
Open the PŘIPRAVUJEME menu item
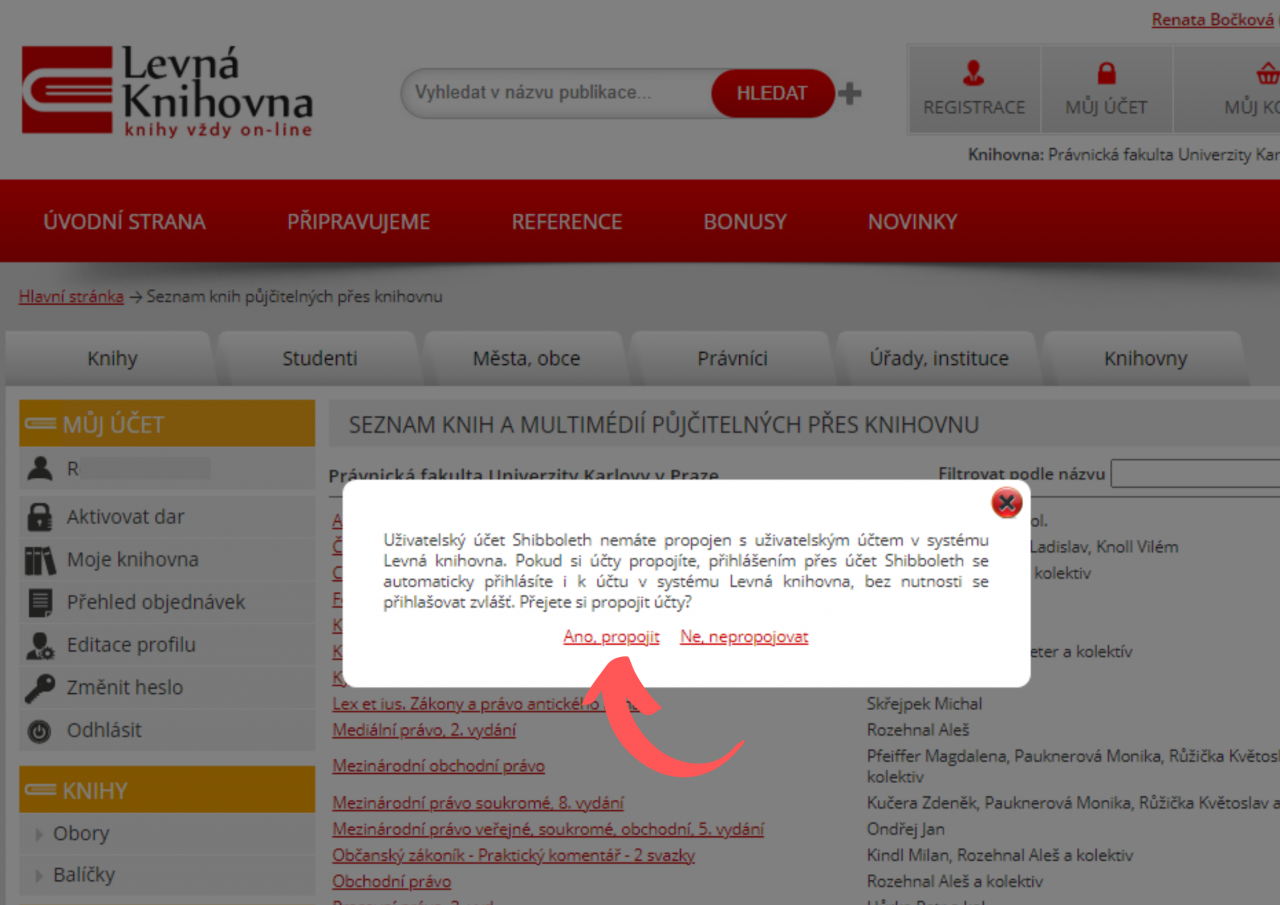tap(358, 222)
